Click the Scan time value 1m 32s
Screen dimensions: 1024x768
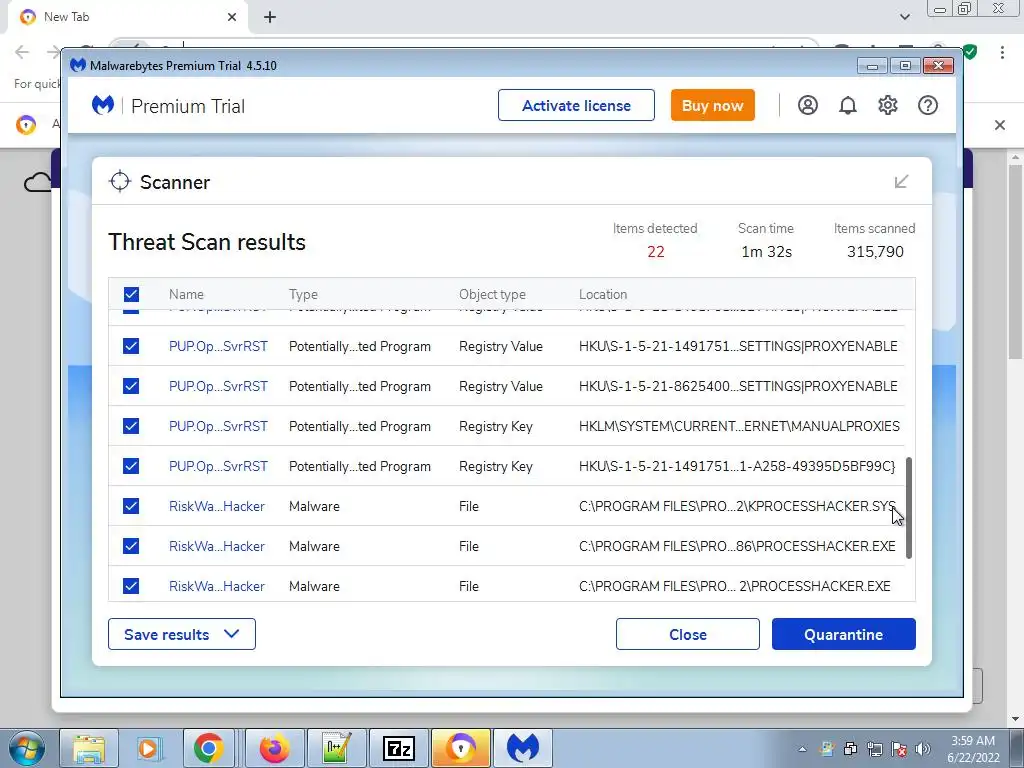pyautogui.click(x=767, y=252)
